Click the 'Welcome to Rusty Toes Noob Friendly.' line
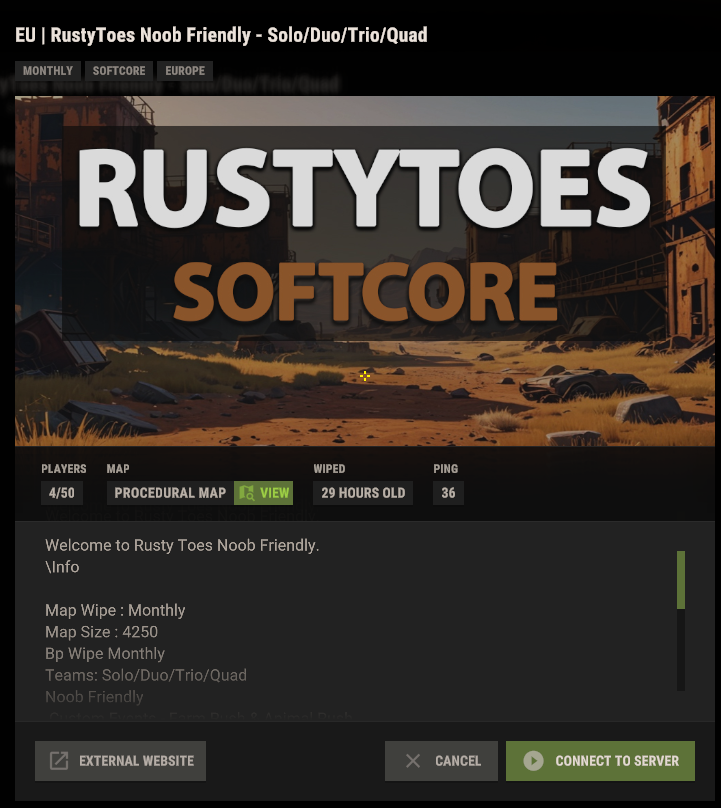The image size is (721, 808). click(x=182, y=545)
